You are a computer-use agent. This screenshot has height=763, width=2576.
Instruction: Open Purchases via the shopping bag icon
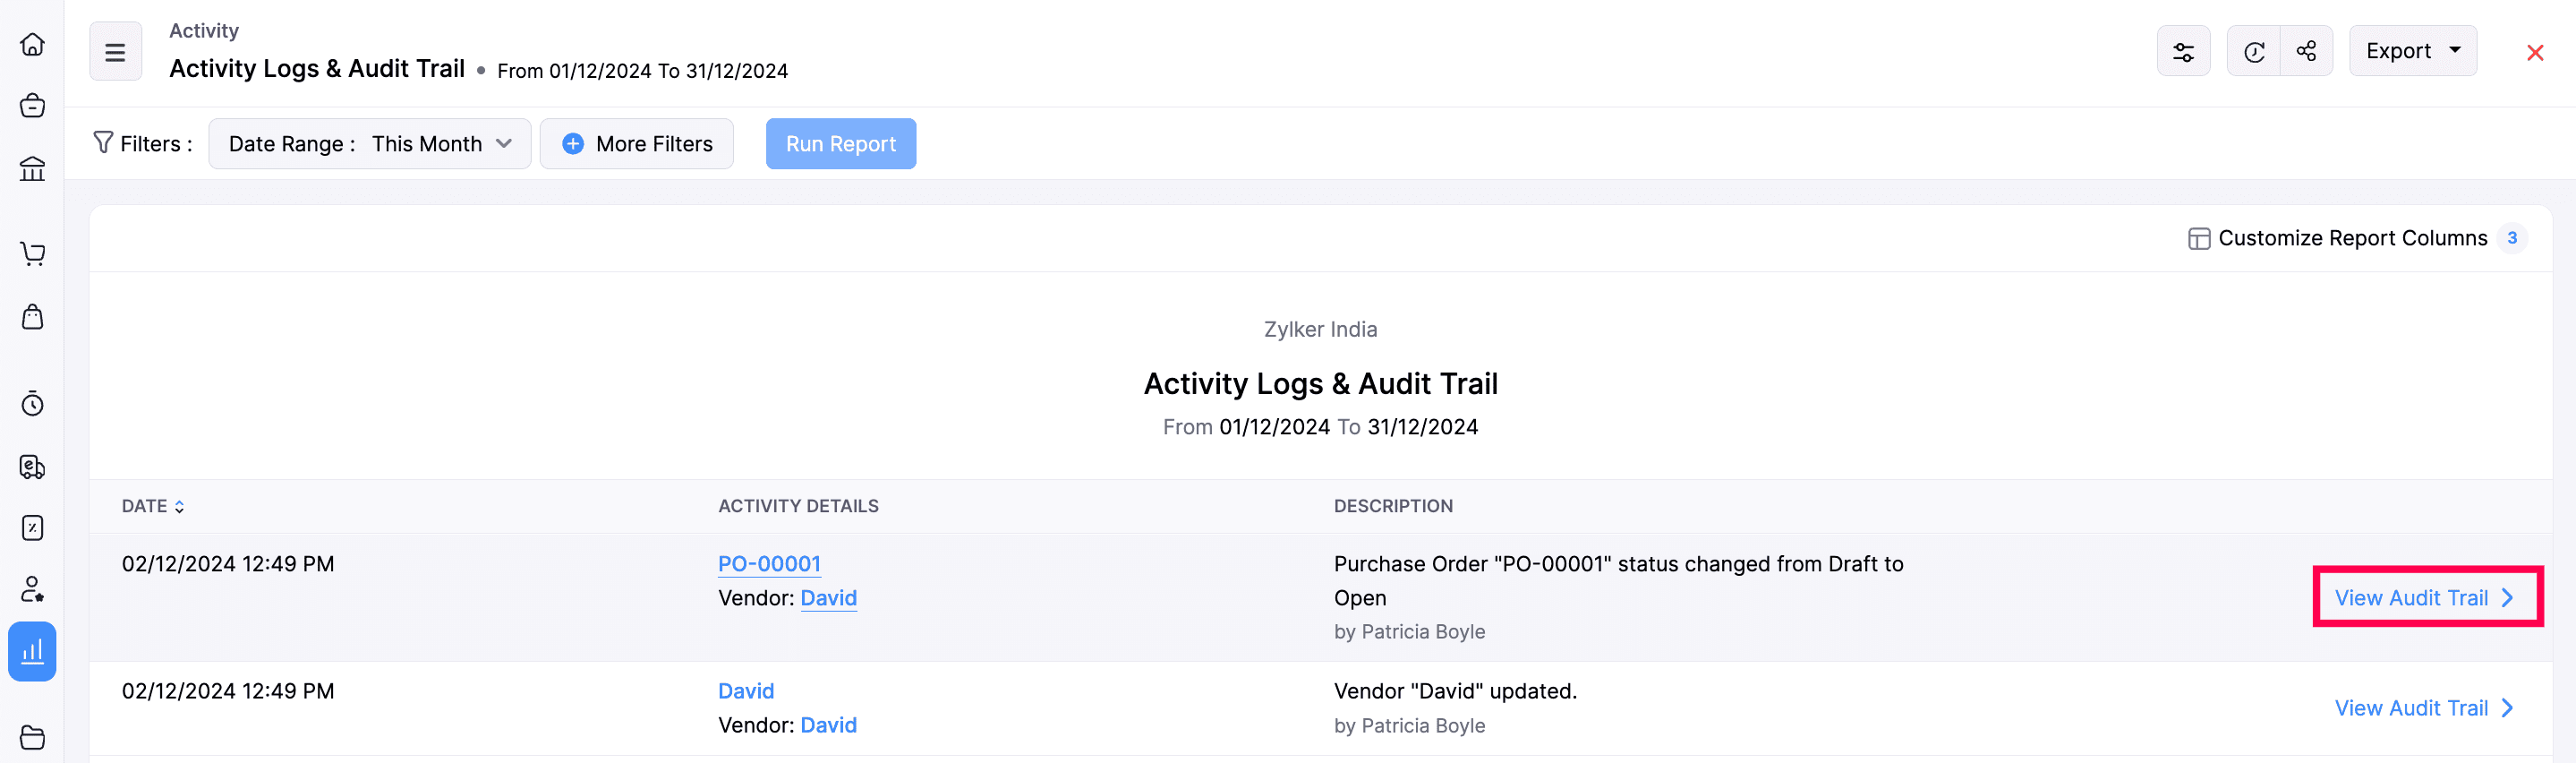(32, 317)
